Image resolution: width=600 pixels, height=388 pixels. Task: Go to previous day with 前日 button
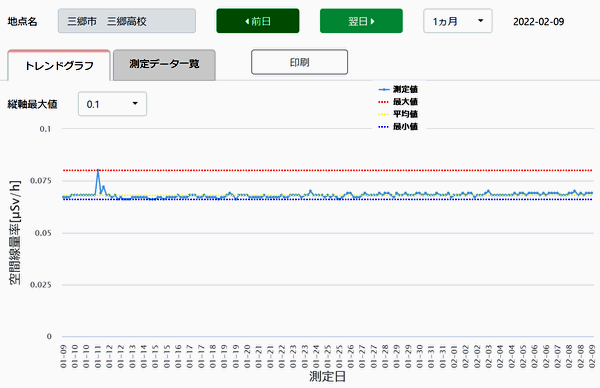coord(258,21)
